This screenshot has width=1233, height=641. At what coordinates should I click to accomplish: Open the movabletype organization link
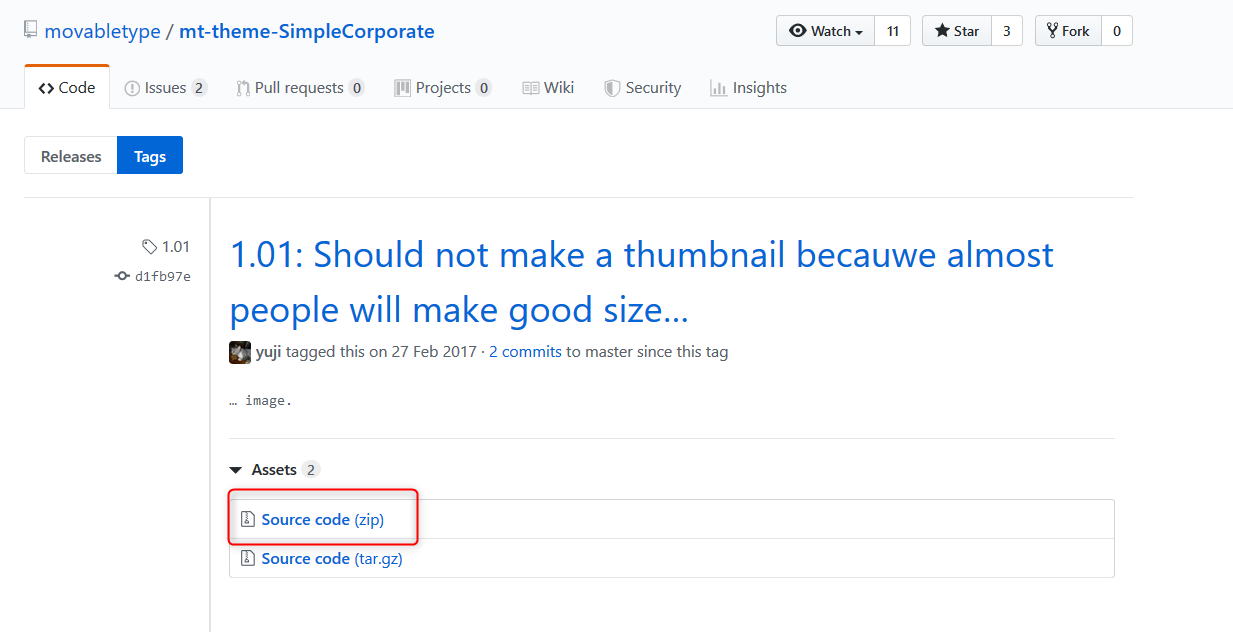[x=102, y=31]
